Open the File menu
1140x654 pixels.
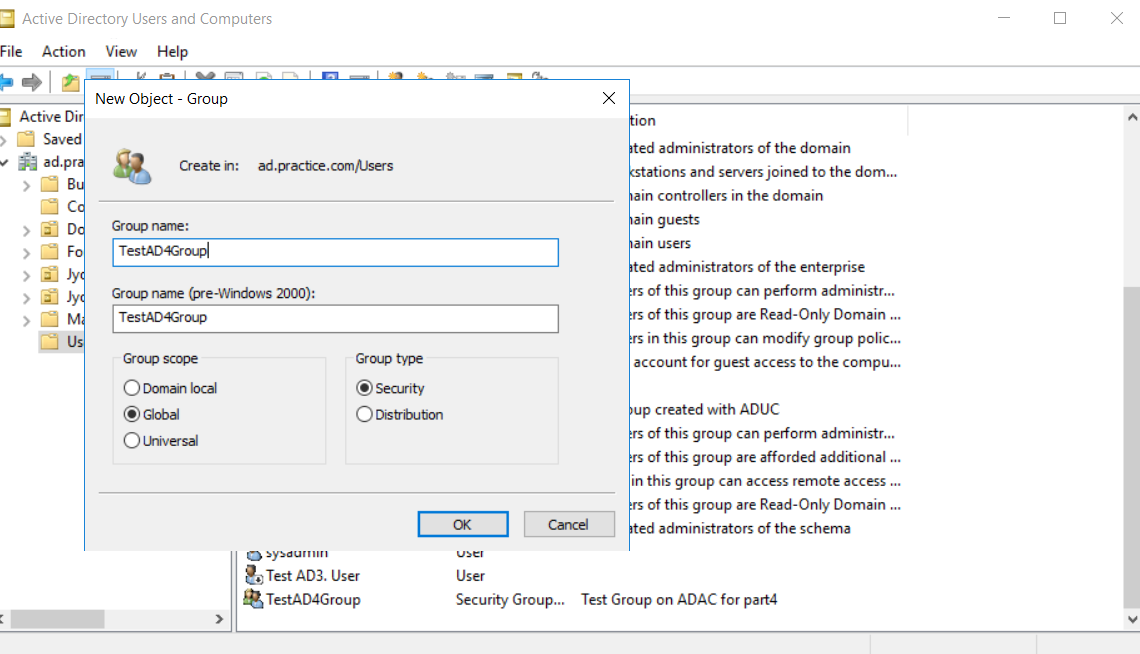point(11,52)
